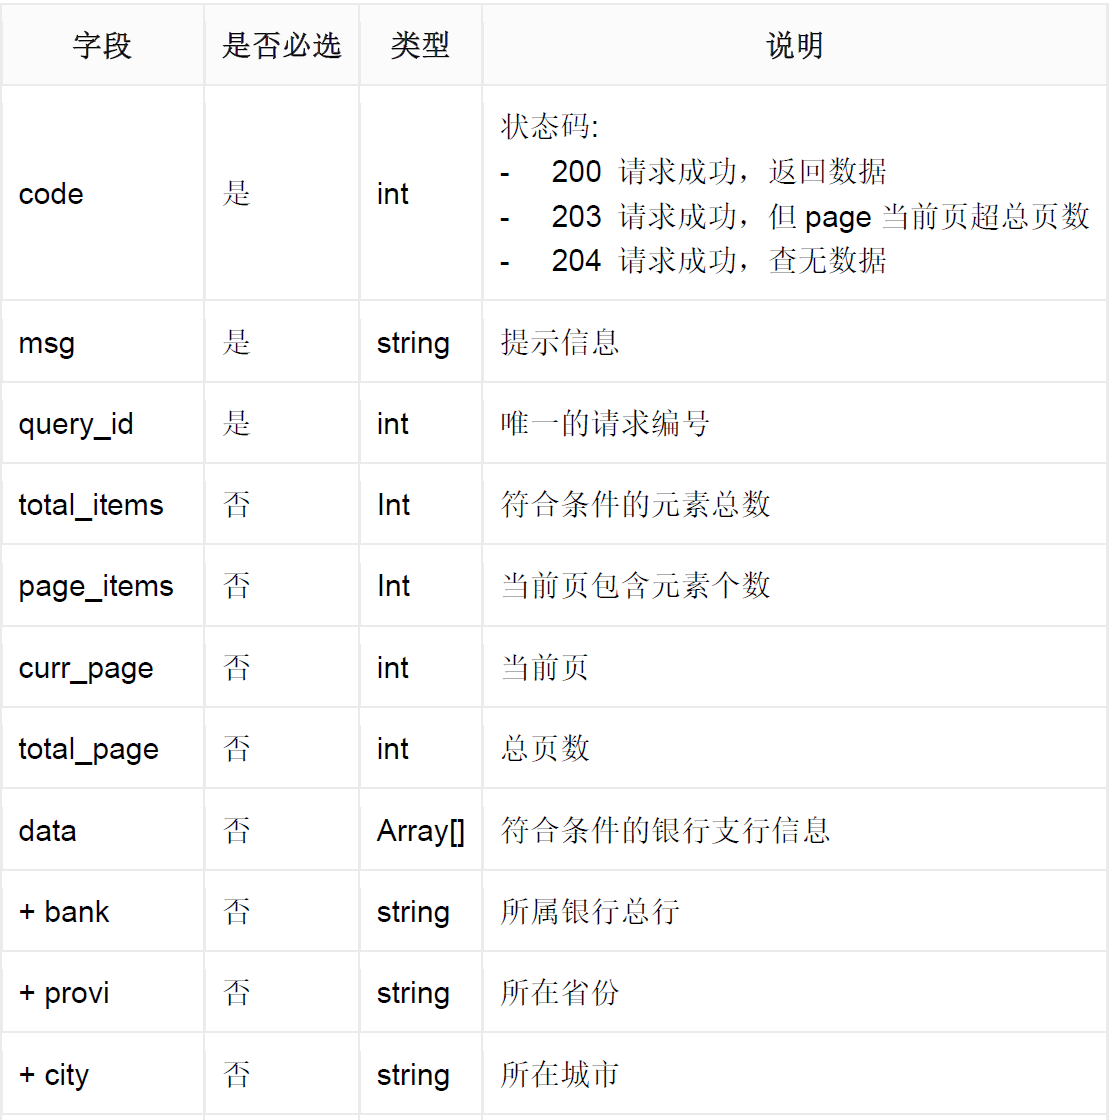
Task: Click the 唯一的请求编号 description
Action: click(604, 424)
